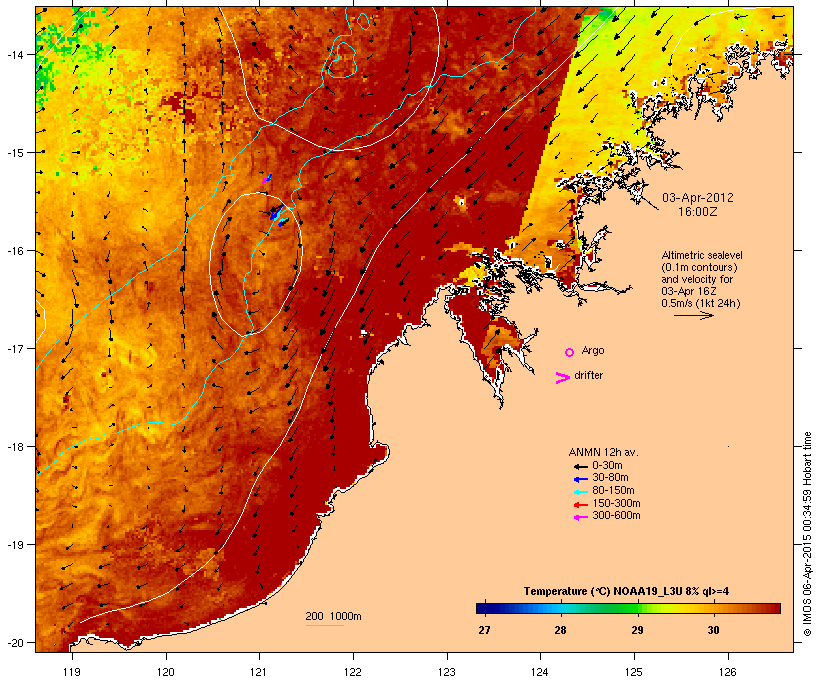Click the red 150-300m legend arrow
Image resolution: width=820 pixels, height=680 pixels.
(581, 505)
